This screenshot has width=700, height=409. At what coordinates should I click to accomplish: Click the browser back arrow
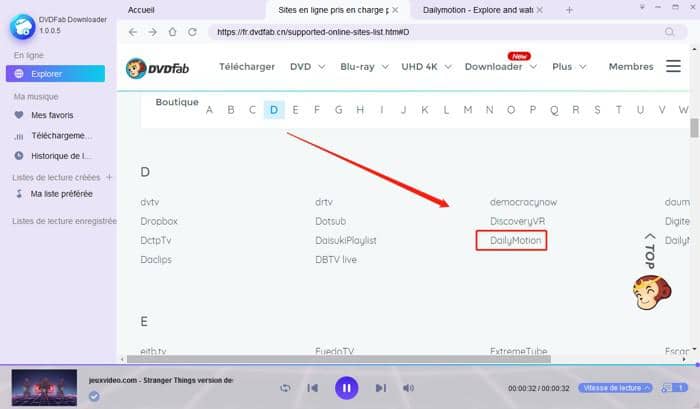(133, 32)
